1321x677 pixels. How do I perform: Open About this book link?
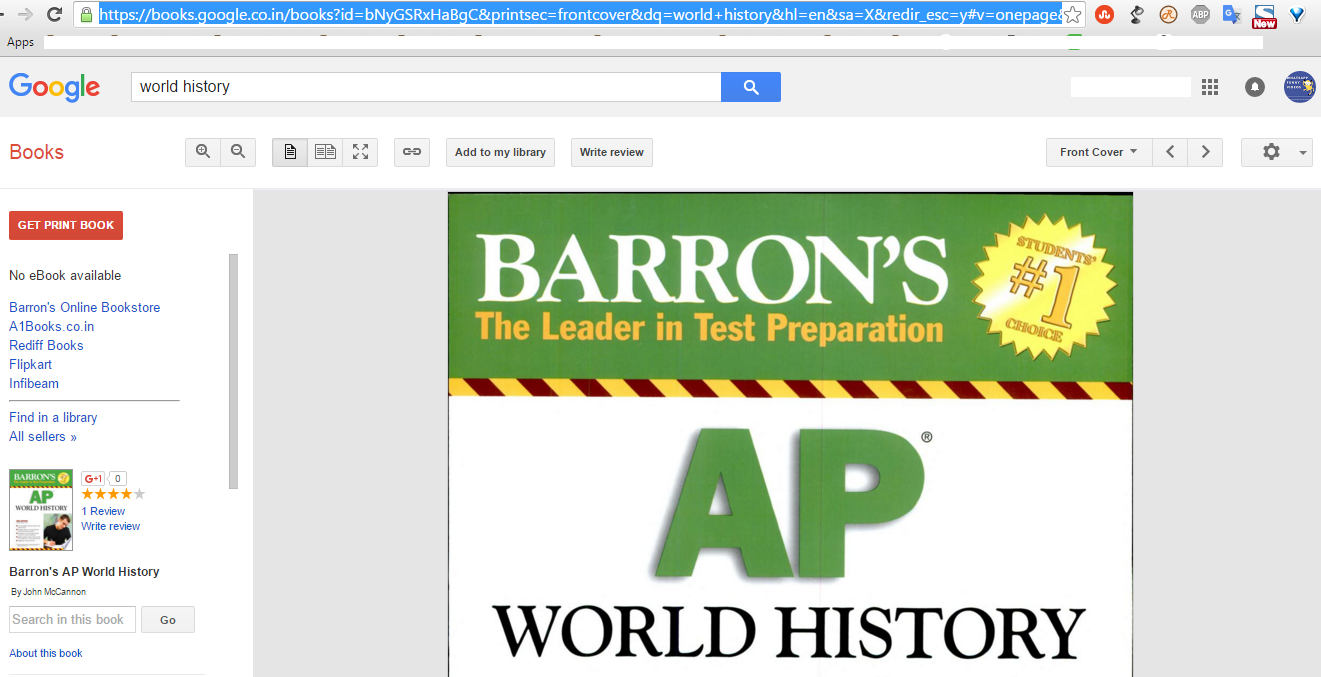(x=46, y=653)
